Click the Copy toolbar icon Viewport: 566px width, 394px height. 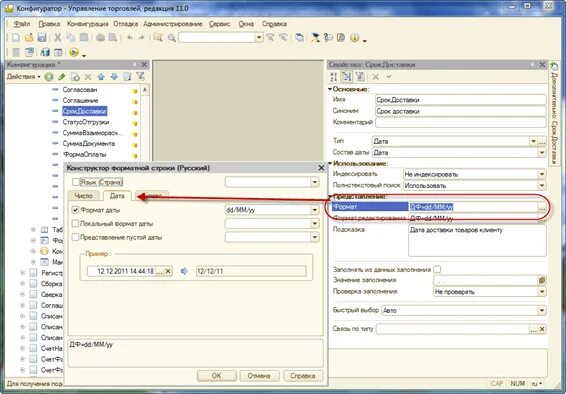click(71, 38)
